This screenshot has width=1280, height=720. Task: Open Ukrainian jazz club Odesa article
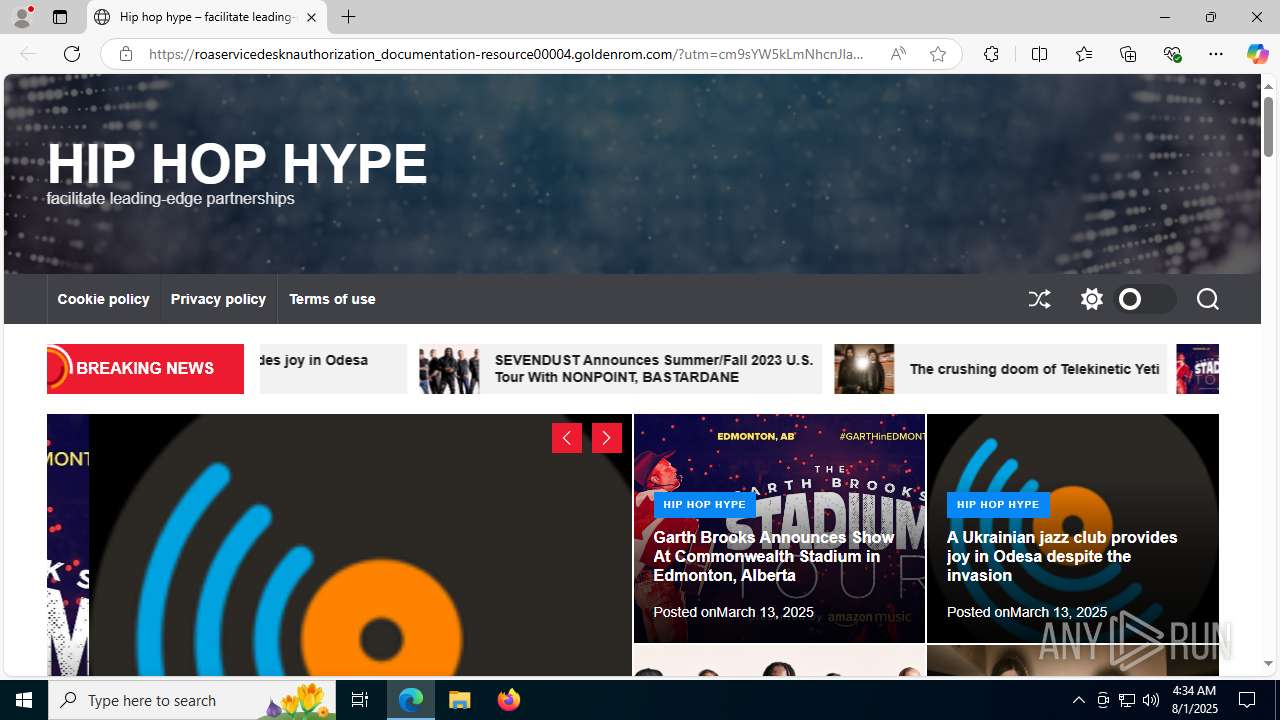pyautogui.click(x=1062, y=556)
